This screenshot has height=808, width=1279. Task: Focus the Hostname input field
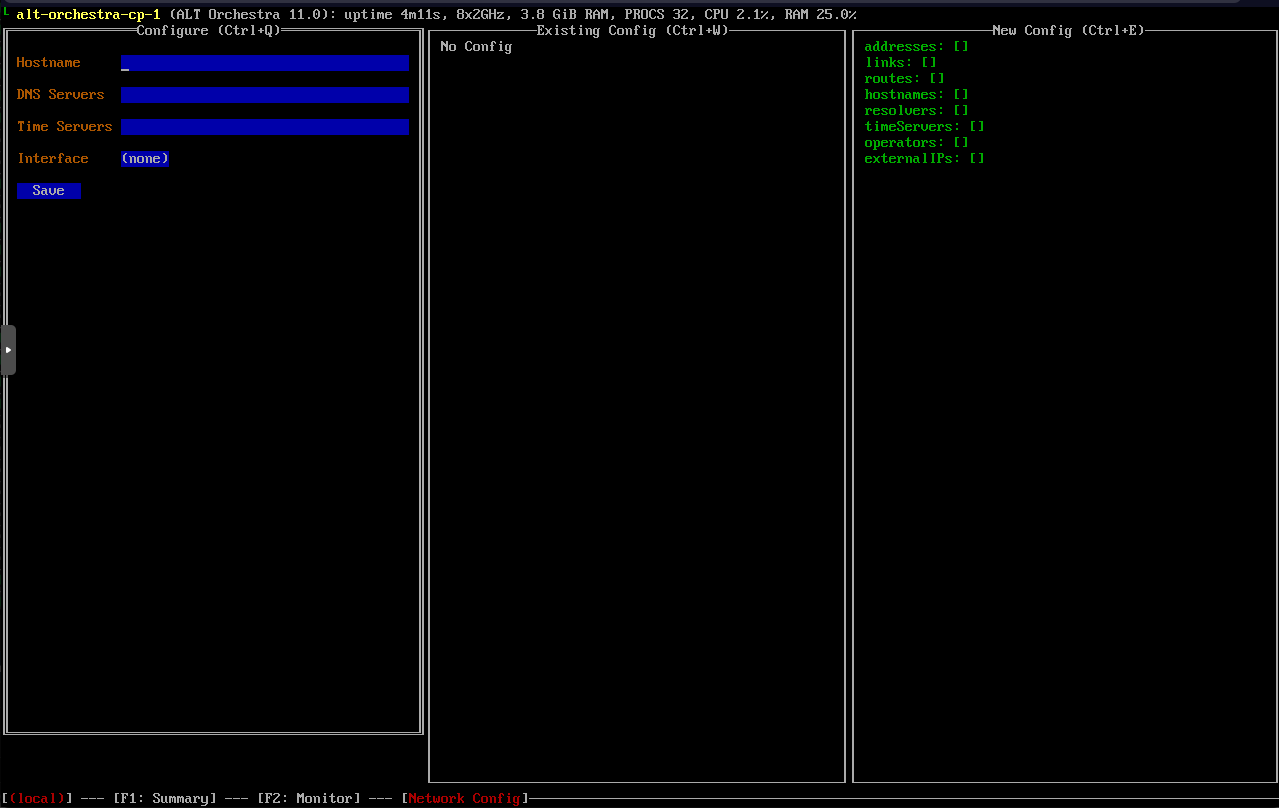click(265, 63)
